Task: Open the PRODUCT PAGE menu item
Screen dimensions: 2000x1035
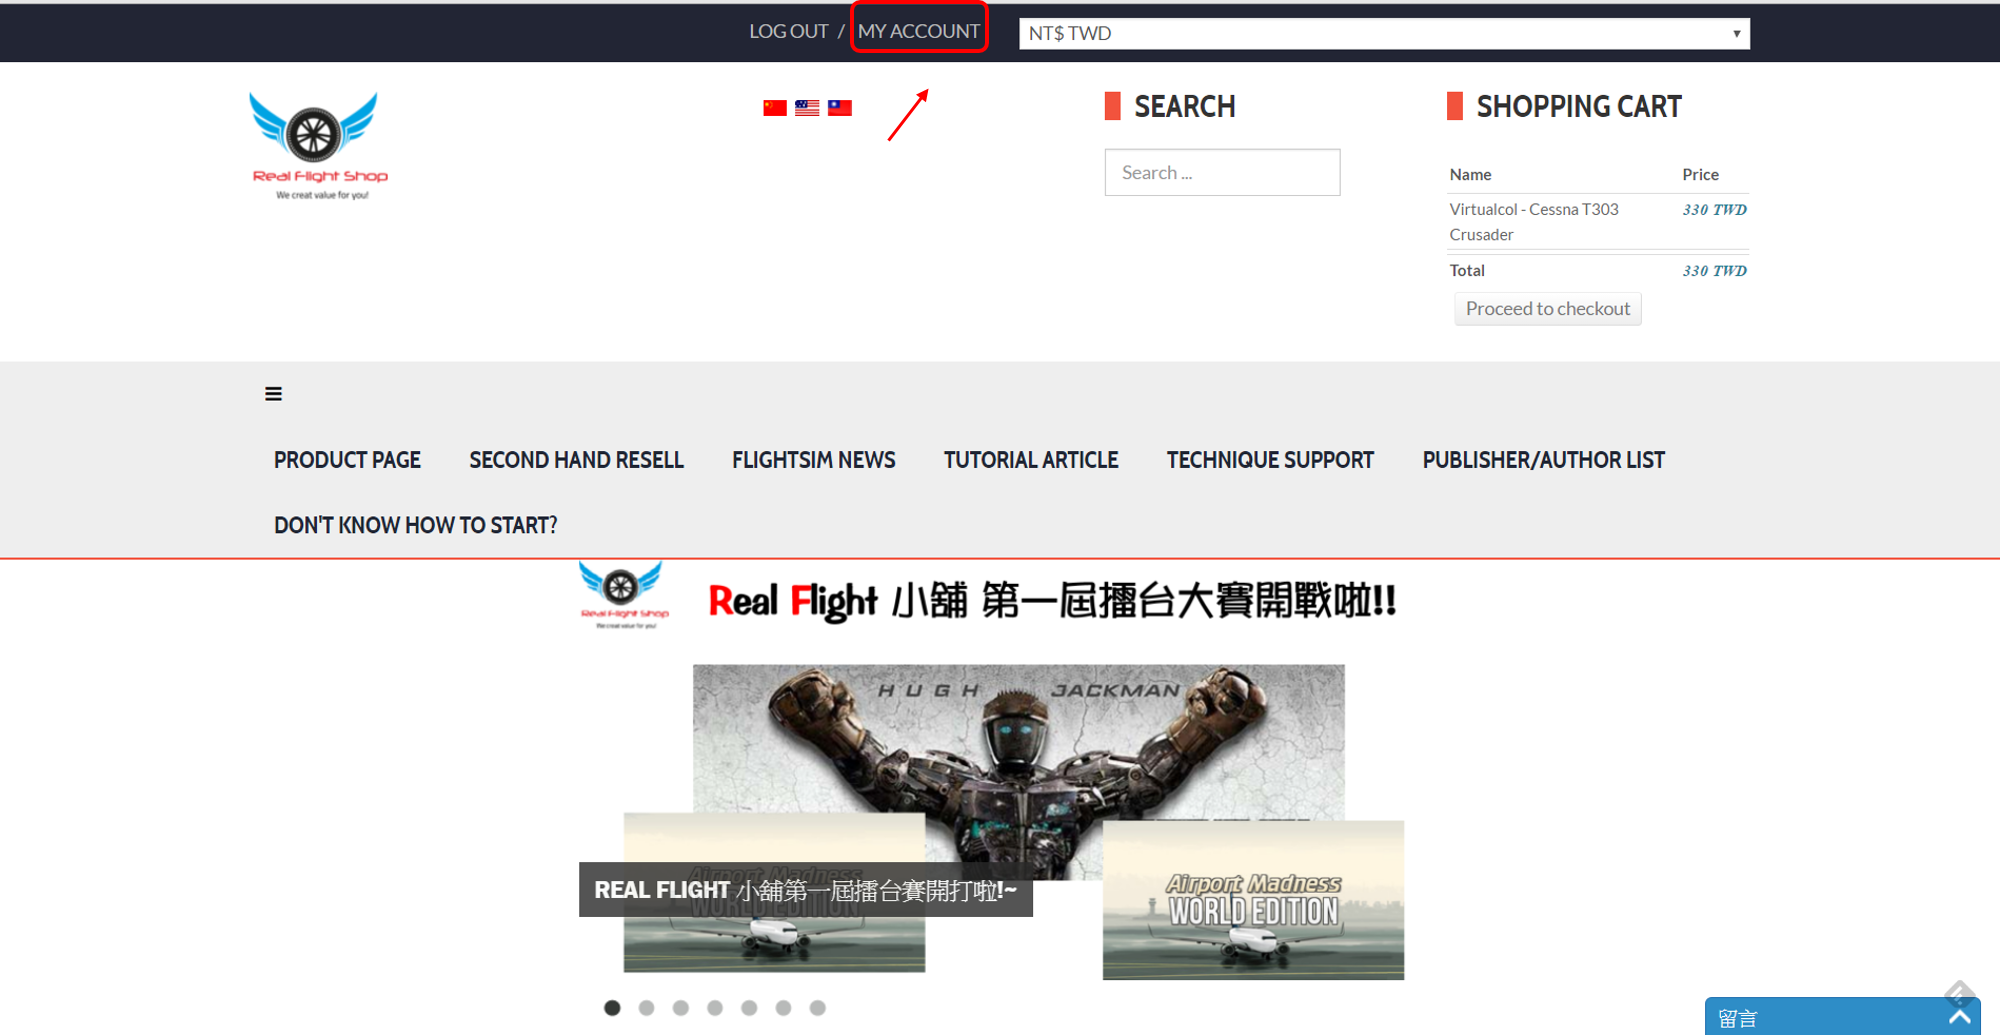Action: pos(347,460)
